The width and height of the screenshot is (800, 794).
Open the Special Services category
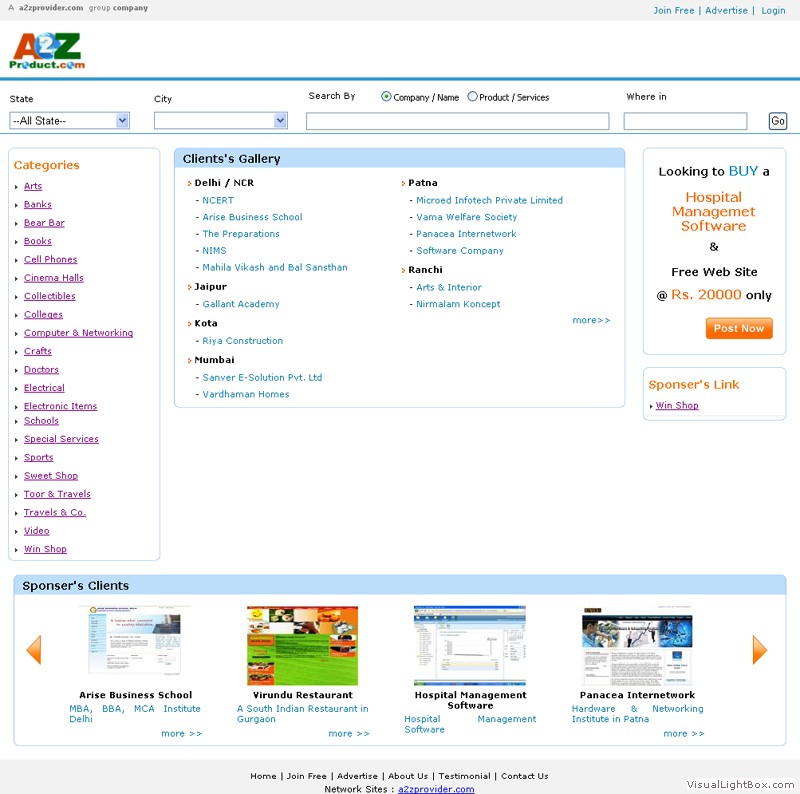pos(61,439)
